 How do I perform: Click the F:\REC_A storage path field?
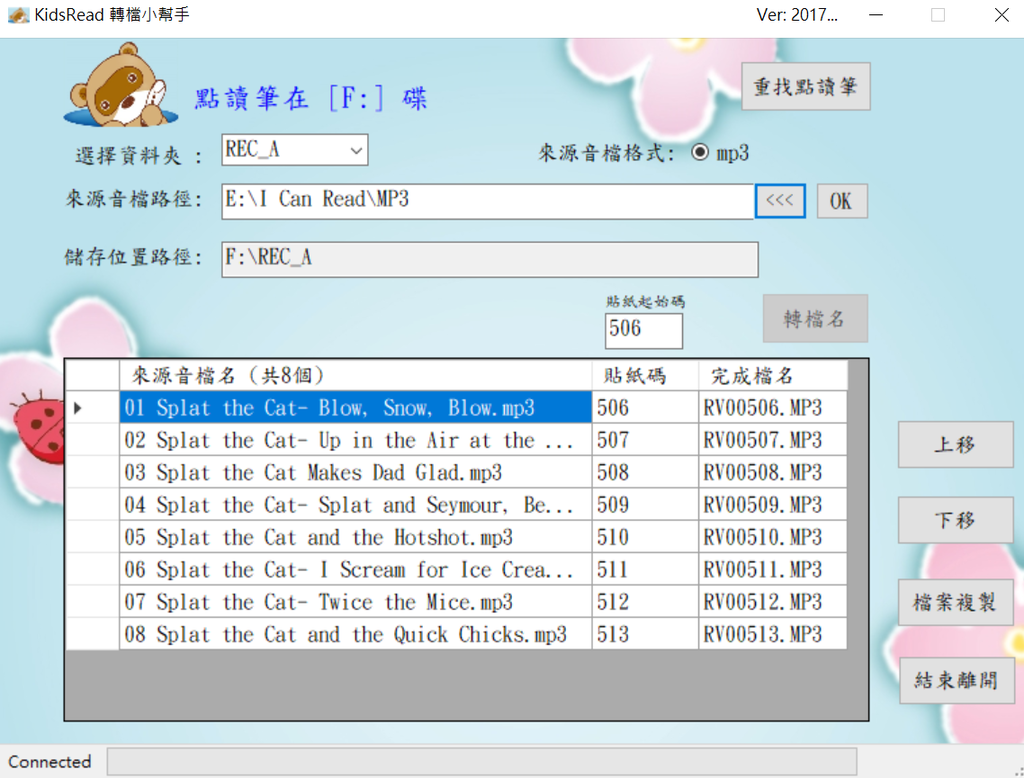pyautogui.click(x=490, y=259)
